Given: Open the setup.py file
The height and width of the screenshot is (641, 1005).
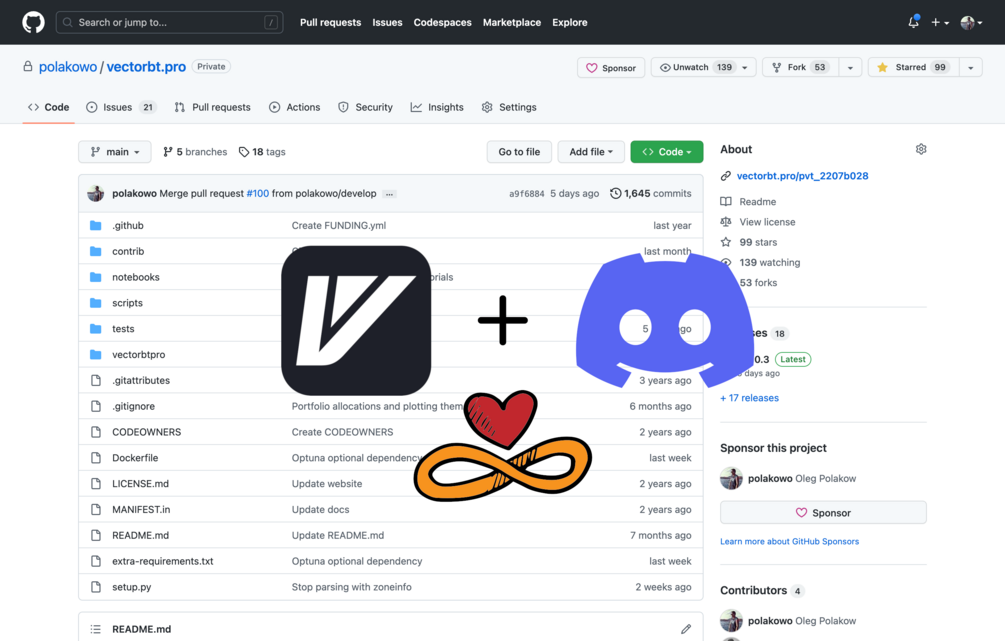Looking at the screenshot, I should (x=131, y=587).
